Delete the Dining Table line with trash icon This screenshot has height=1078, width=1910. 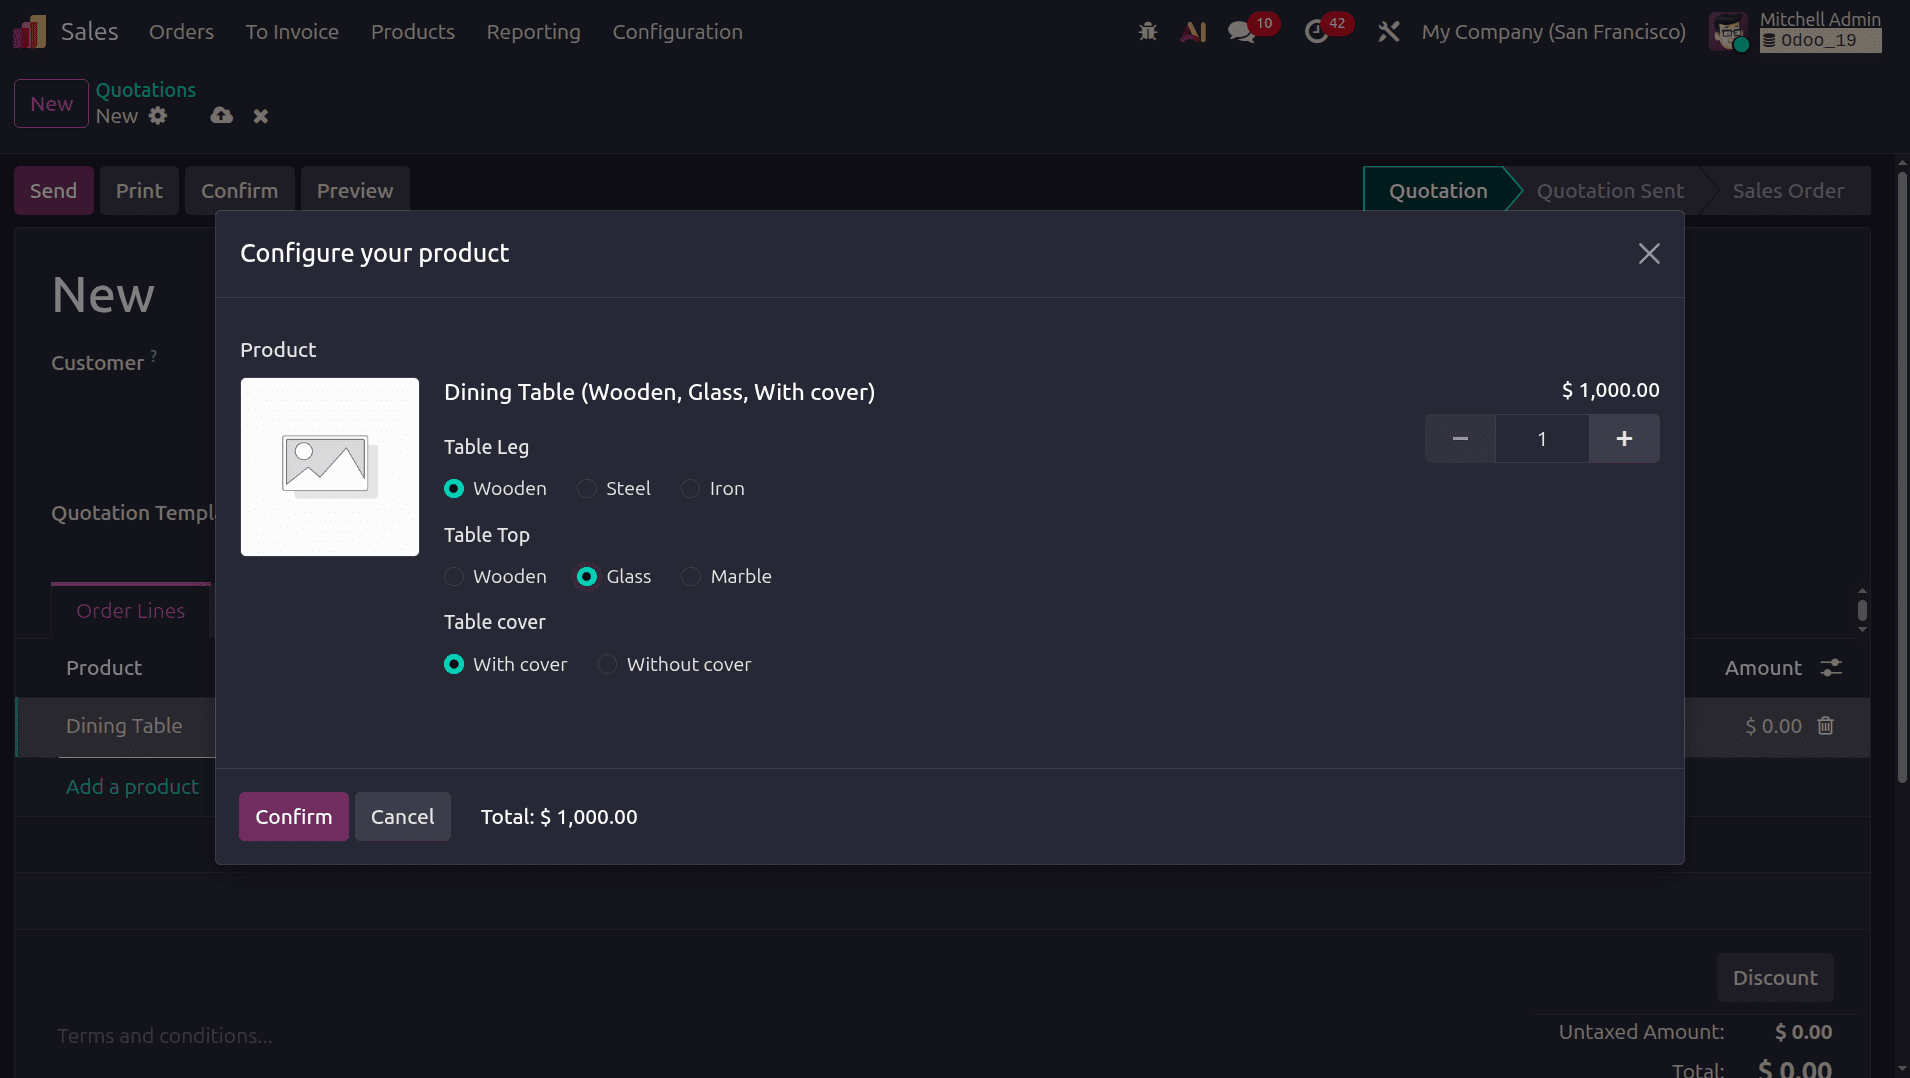click(x=1826, y=726)
